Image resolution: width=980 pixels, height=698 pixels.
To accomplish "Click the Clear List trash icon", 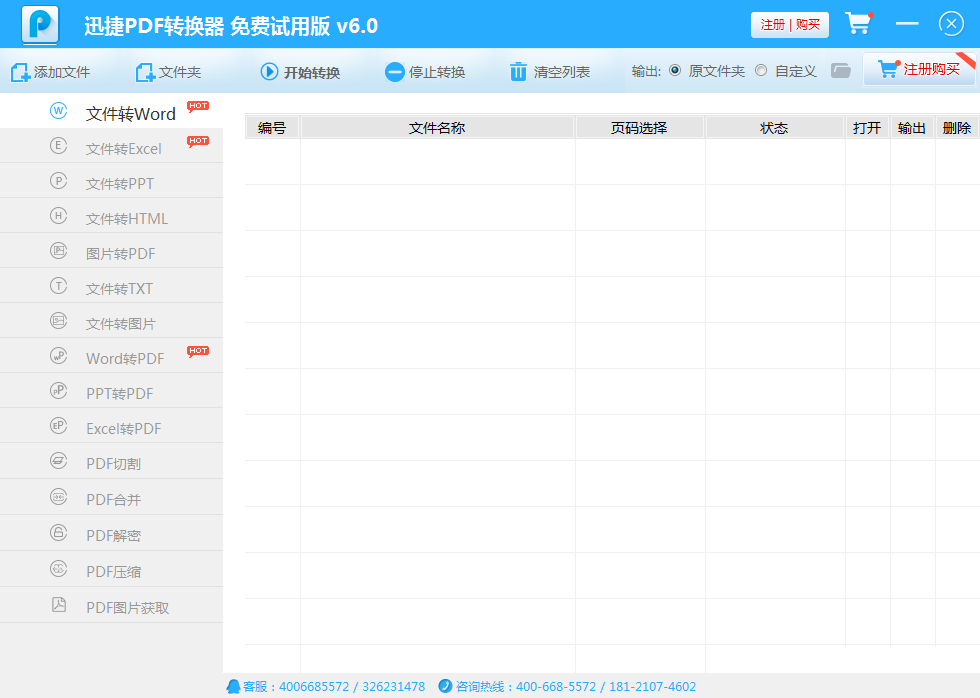I will click(x=518, y=72).
